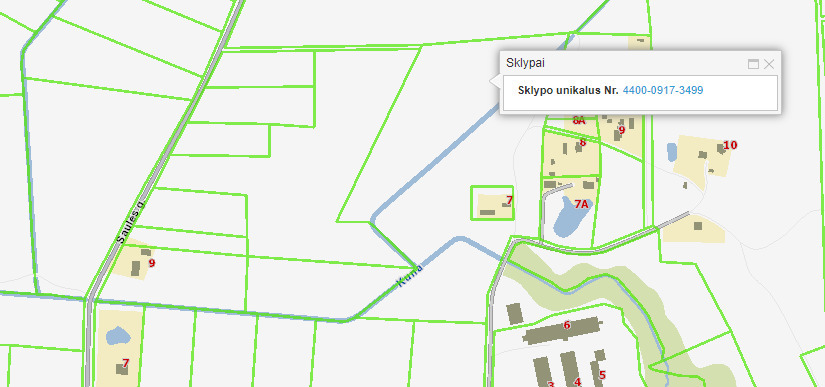
Task: Select building number 4 marker
Action: 578,382
